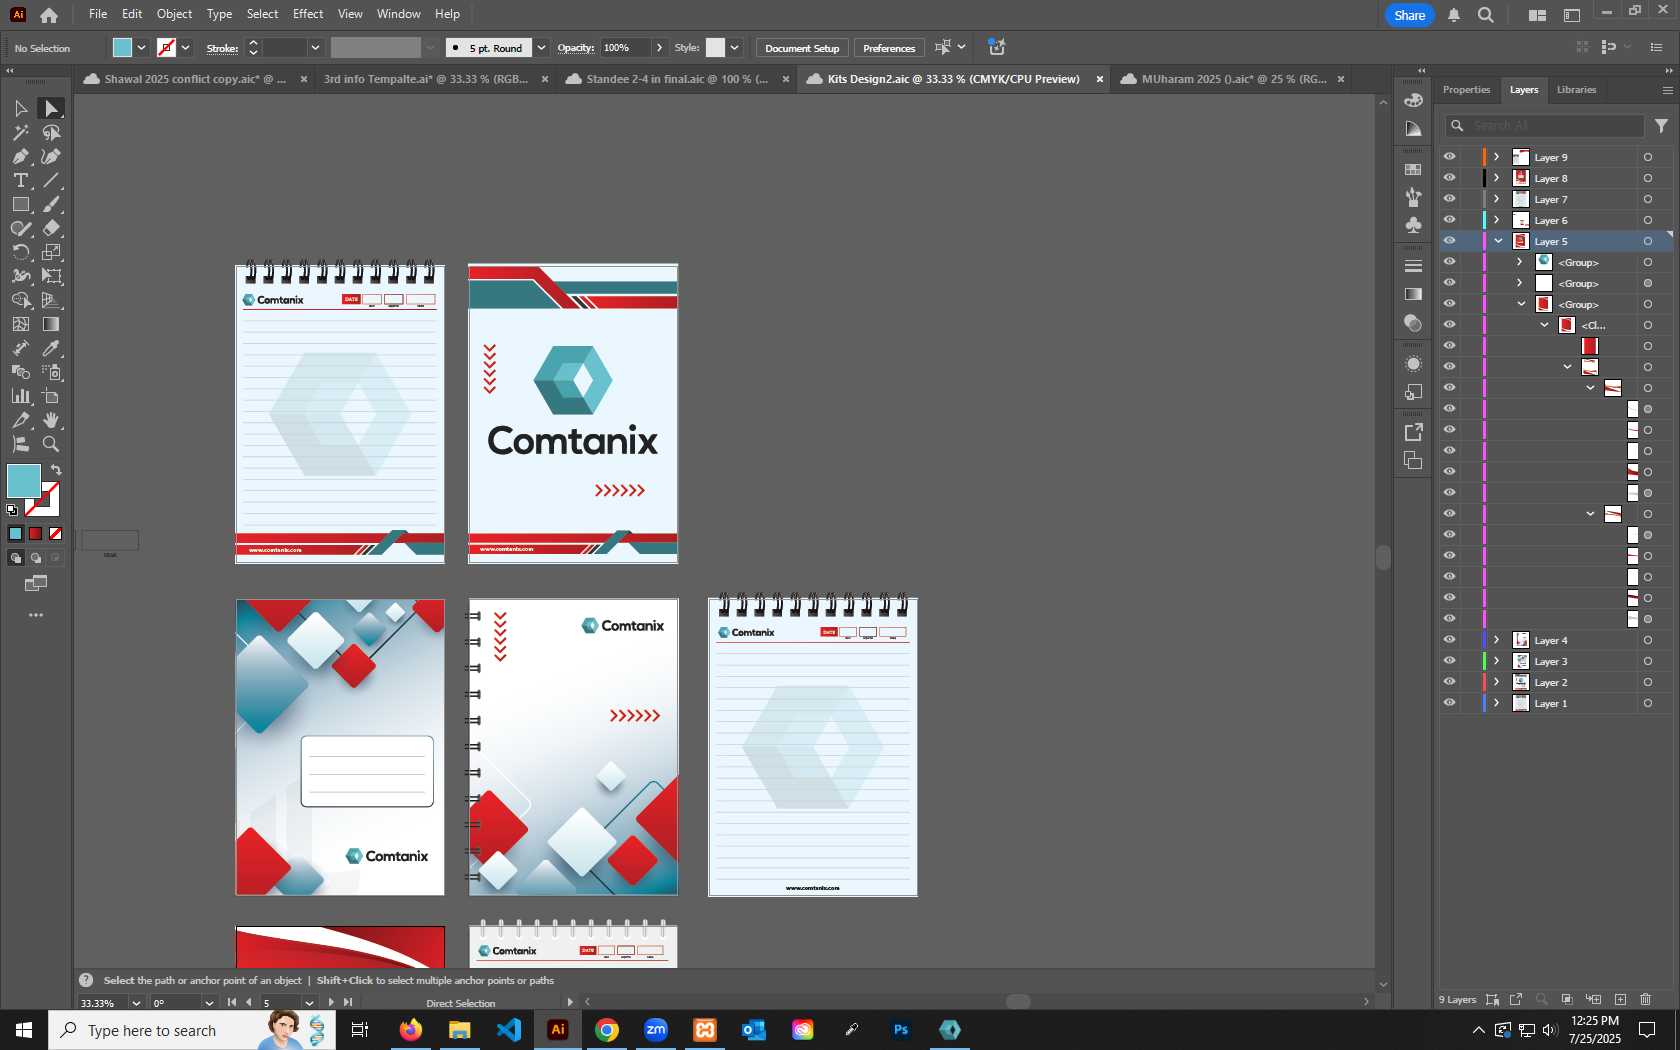This screenshot has width=1680, height=1050.
Task: Select the Paintbrush tool
Action: click(51, 204)
